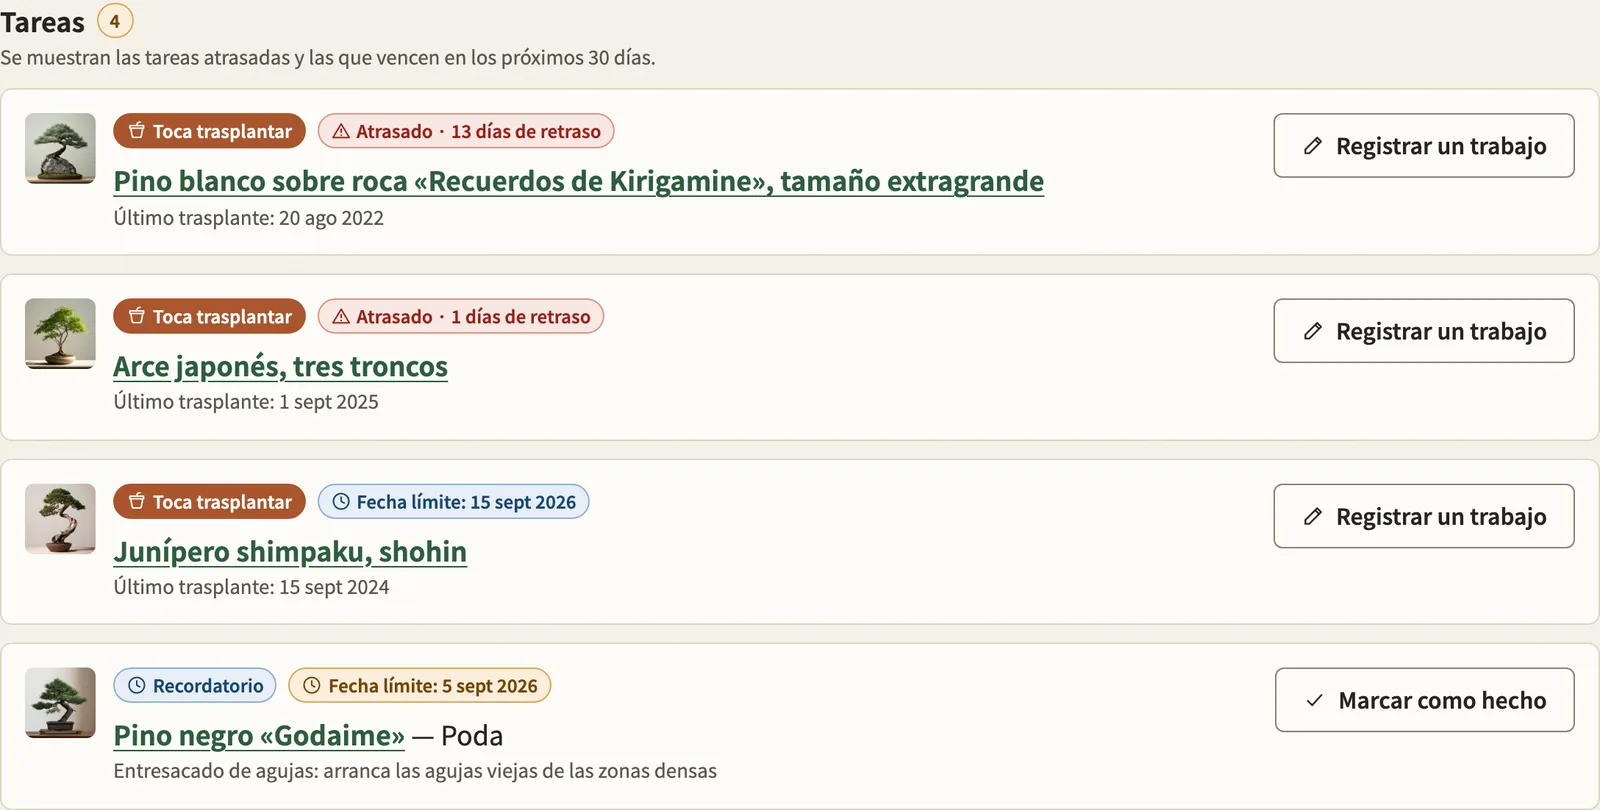Open the Pino blanco sobre roca «Recuerdos de Kirigamine» link

pyautogui.click(x=578, y=181)
